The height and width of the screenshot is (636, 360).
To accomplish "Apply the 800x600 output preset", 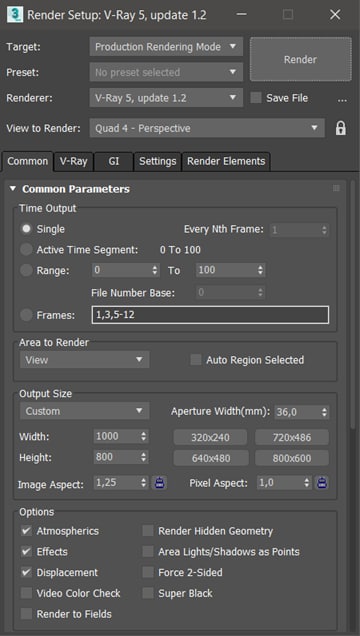I will (x=292, y=458).
